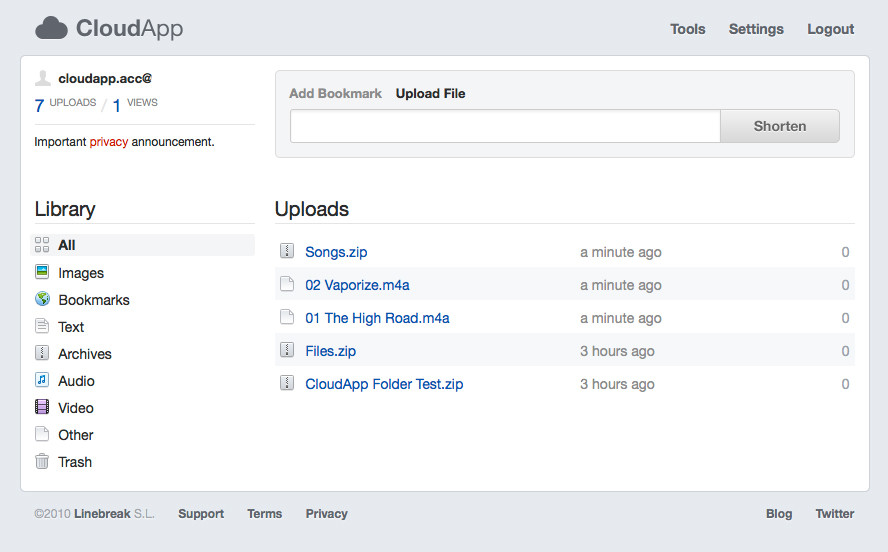Open the CloudApp Folder Test.zip upload

pos(384,384)
